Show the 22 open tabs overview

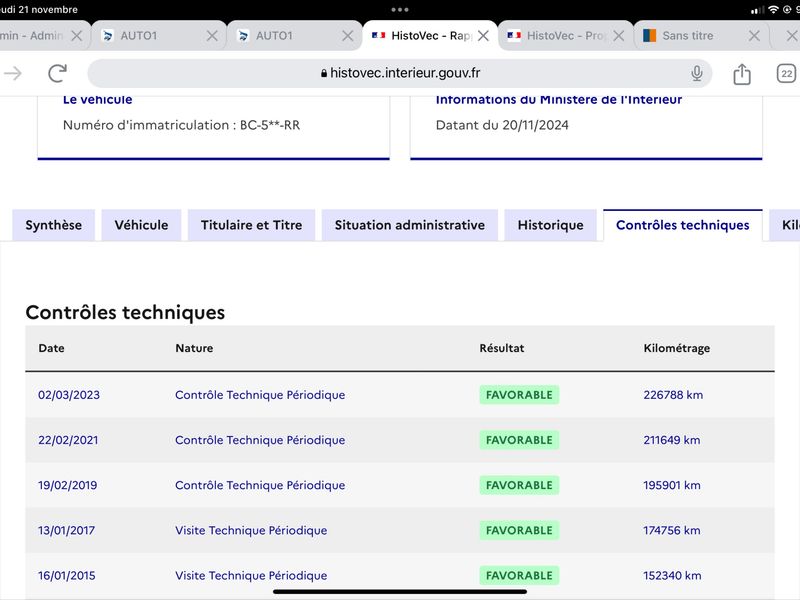(786, 73)
